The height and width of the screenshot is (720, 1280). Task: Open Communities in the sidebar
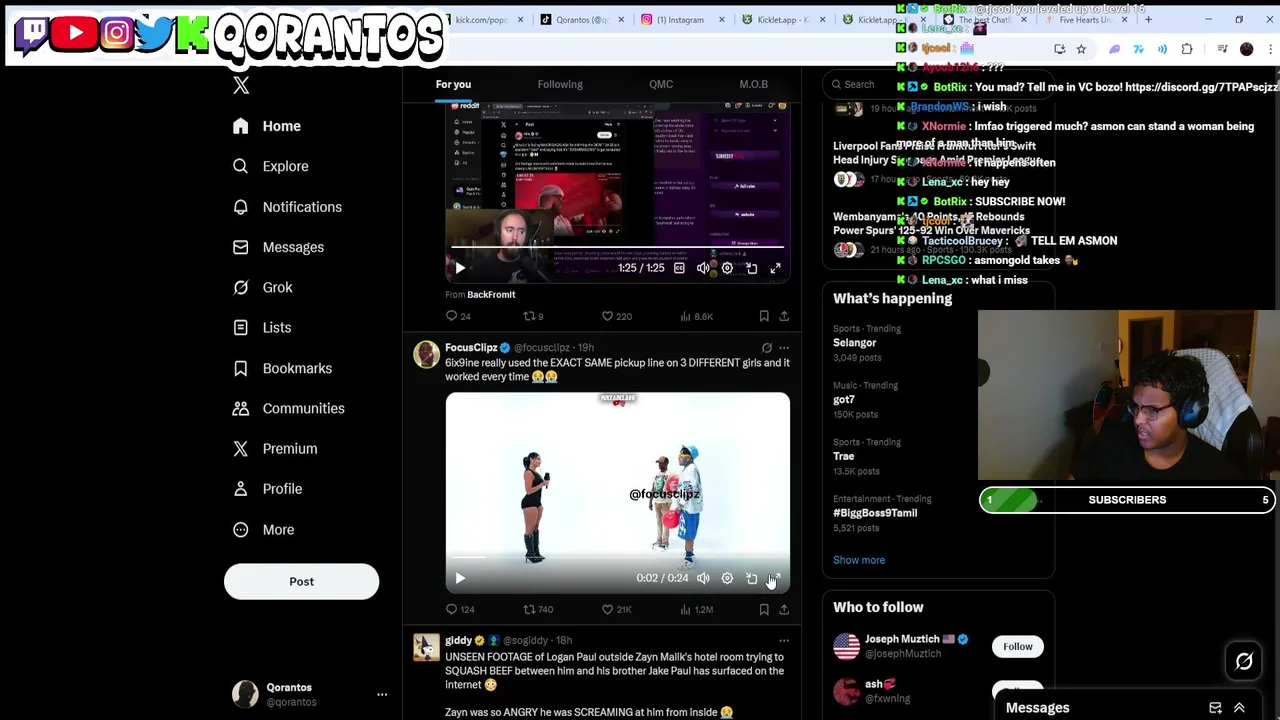pyautogui.click(x=288, y=408)
